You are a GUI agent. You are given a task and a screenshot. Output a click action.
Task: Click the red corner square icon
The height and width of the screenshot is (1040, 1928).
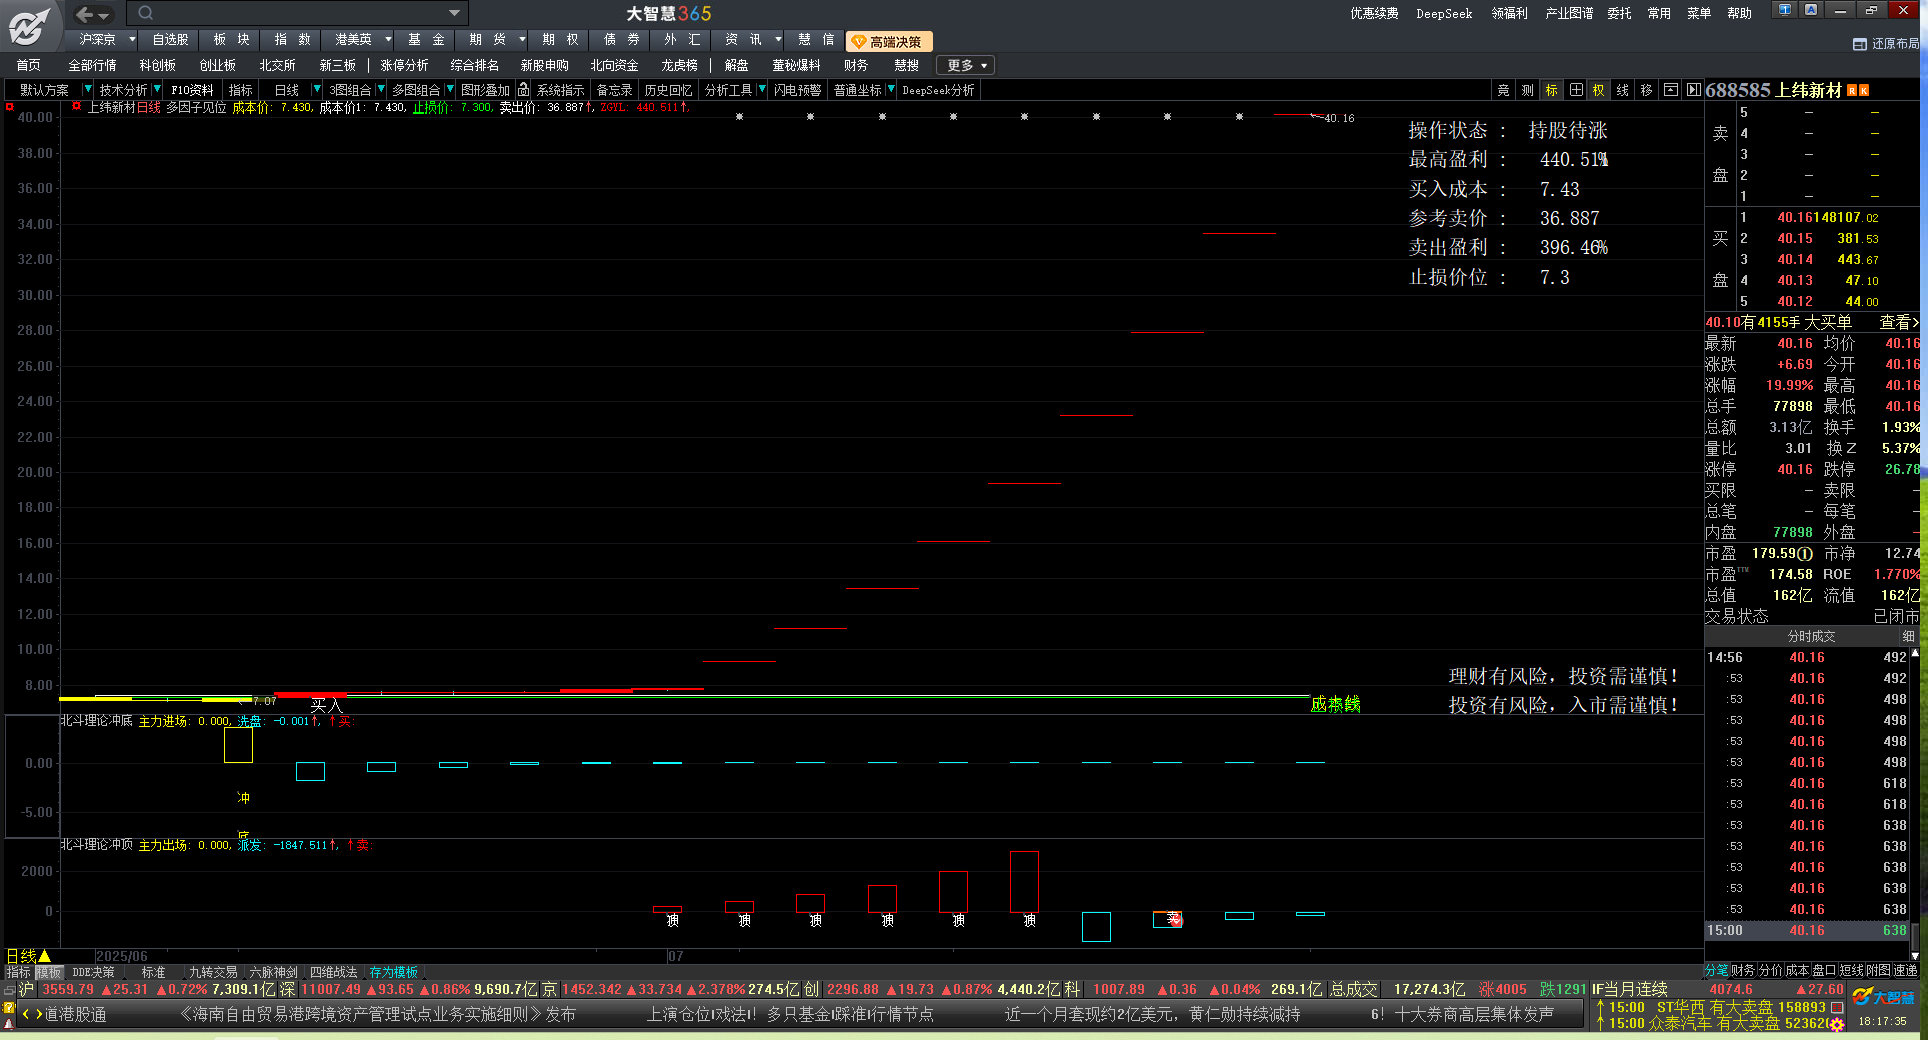[x=10, y=106]
